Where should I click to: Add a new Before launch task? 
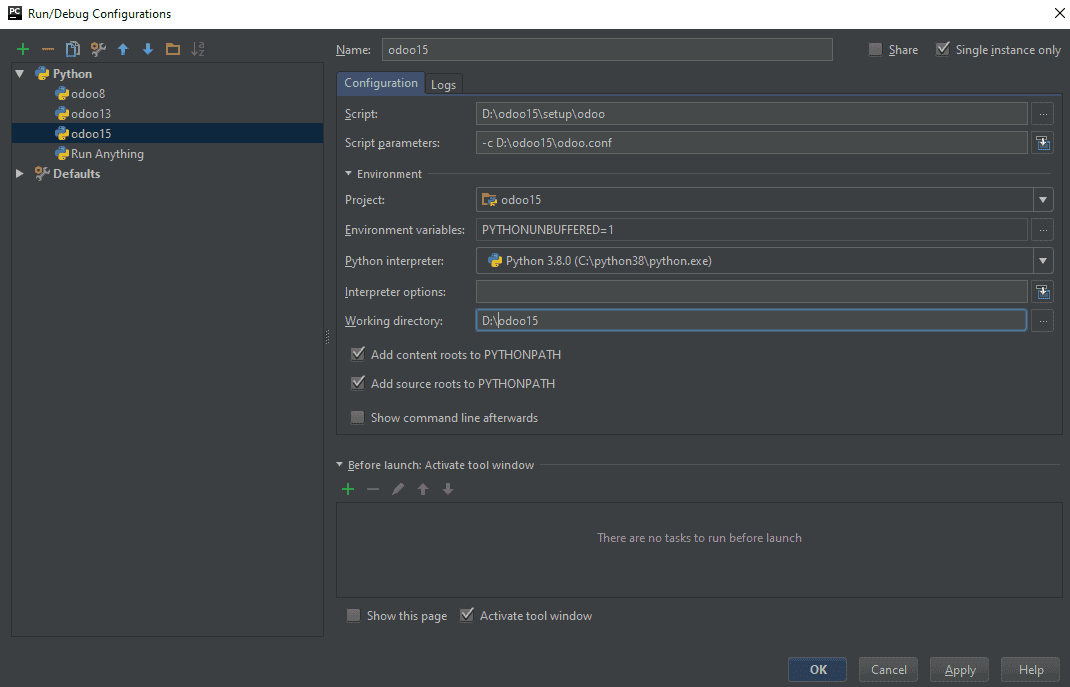click(348, 489)
